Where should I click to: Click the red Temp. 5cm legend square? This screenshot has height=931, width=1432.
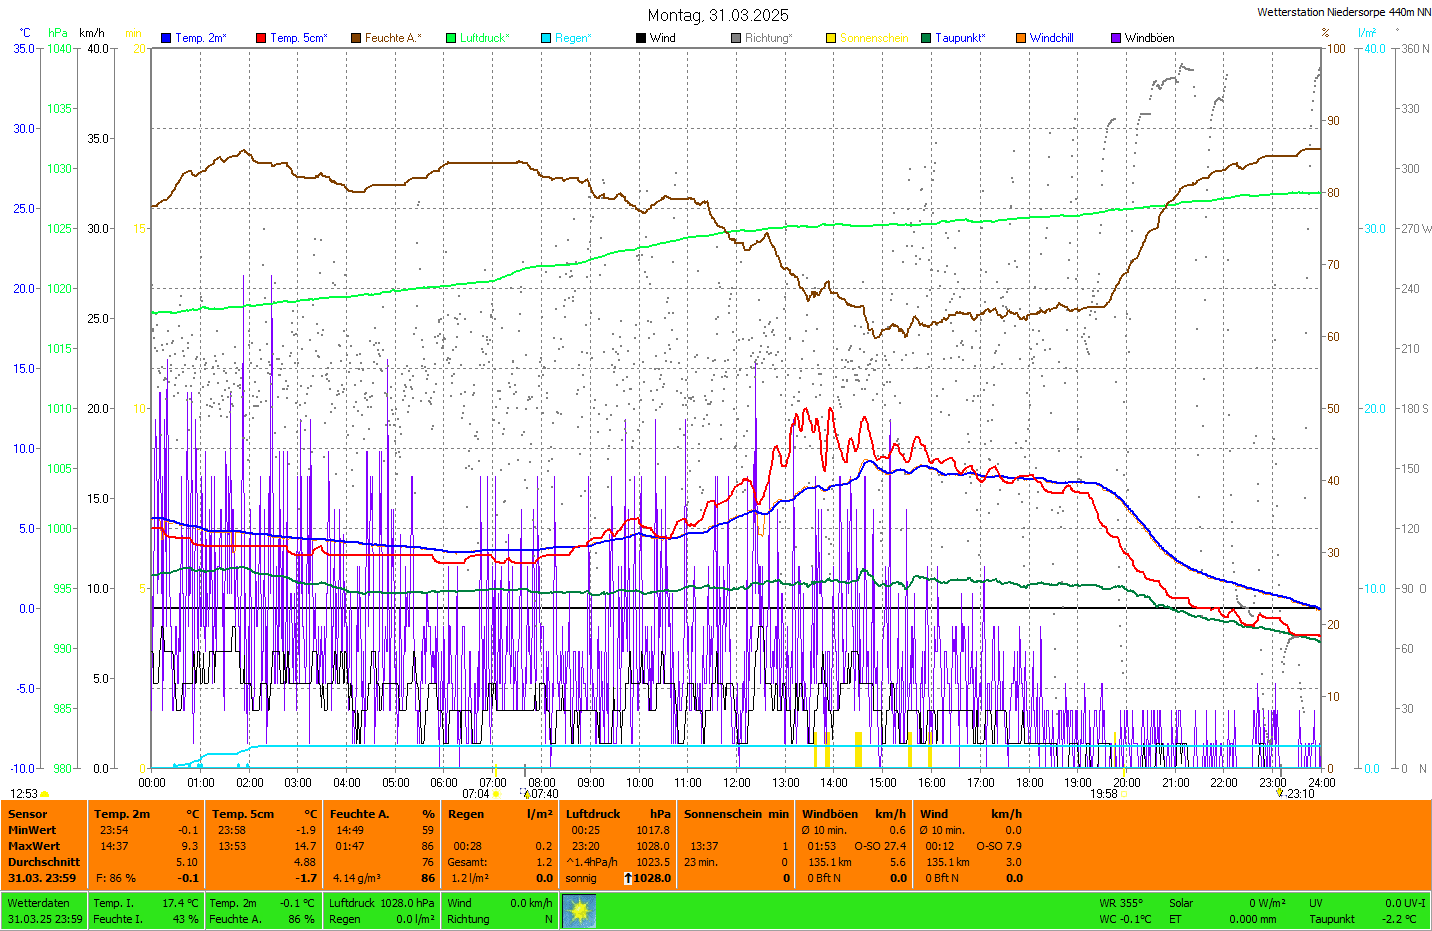pos(261,38)
